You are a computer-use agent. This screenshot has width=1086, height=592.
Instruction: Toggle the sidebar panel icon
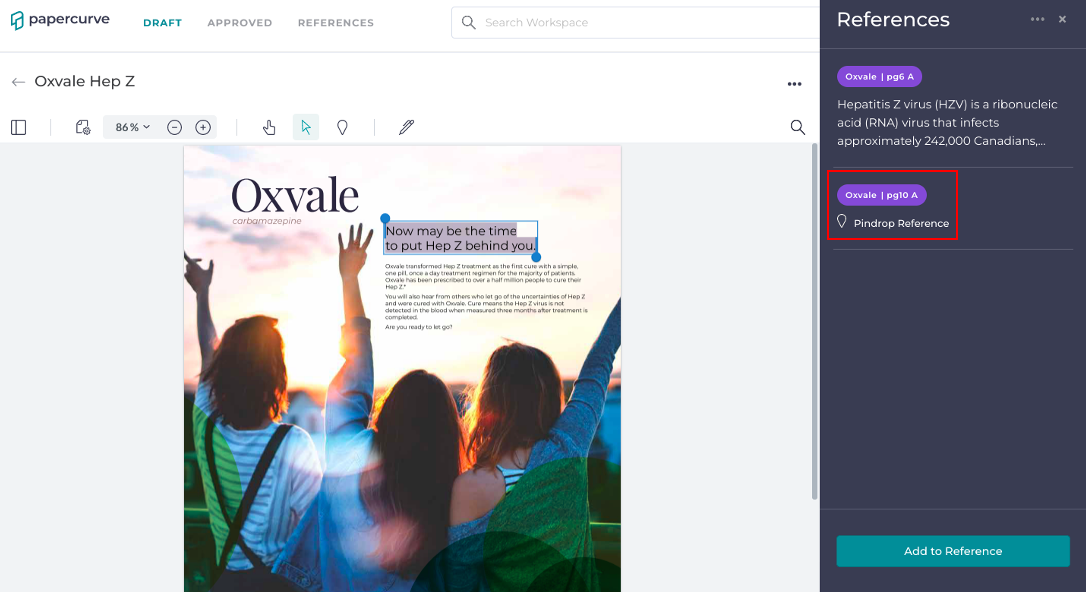[x=19, y=127]
